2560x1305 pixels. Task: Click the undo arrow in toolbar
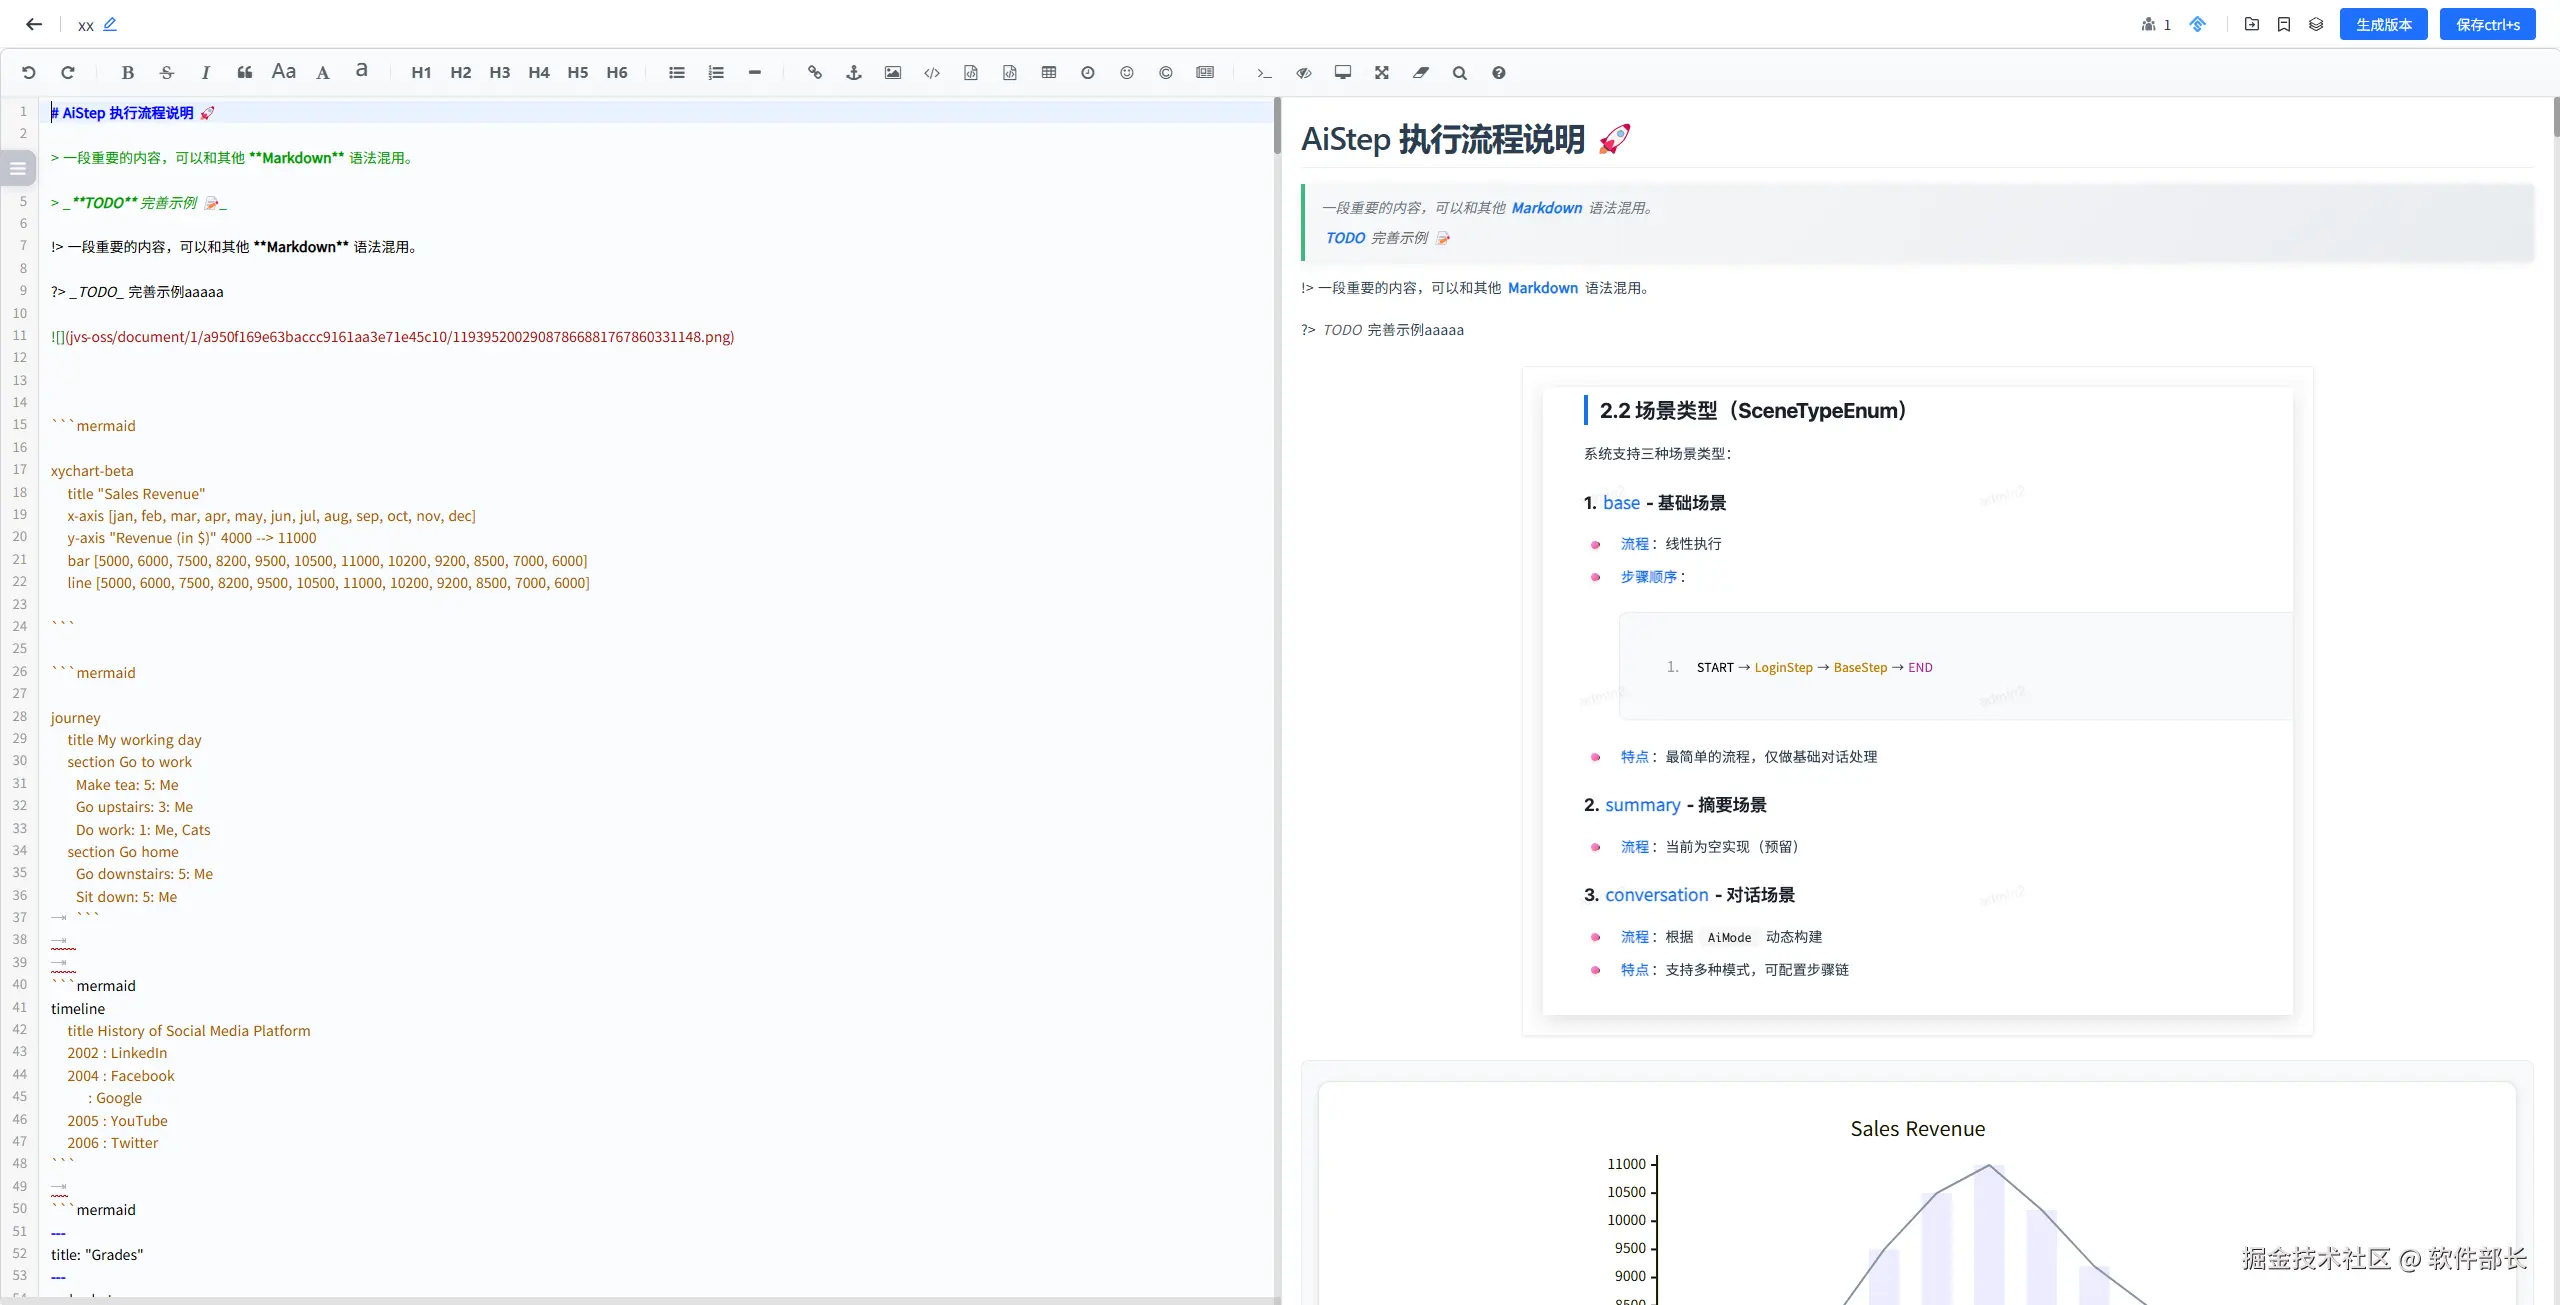pyautogui.click(x=29, y=72)
